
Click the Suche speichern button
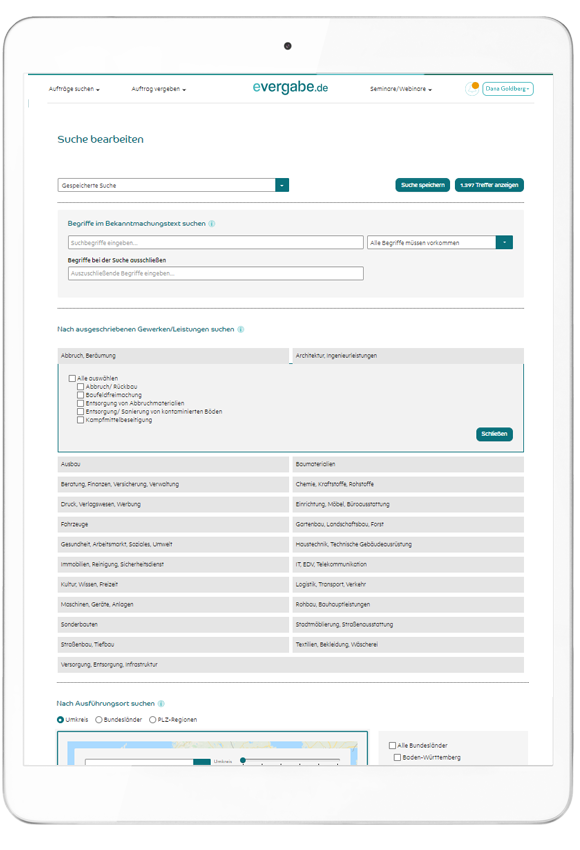point(423,185)
